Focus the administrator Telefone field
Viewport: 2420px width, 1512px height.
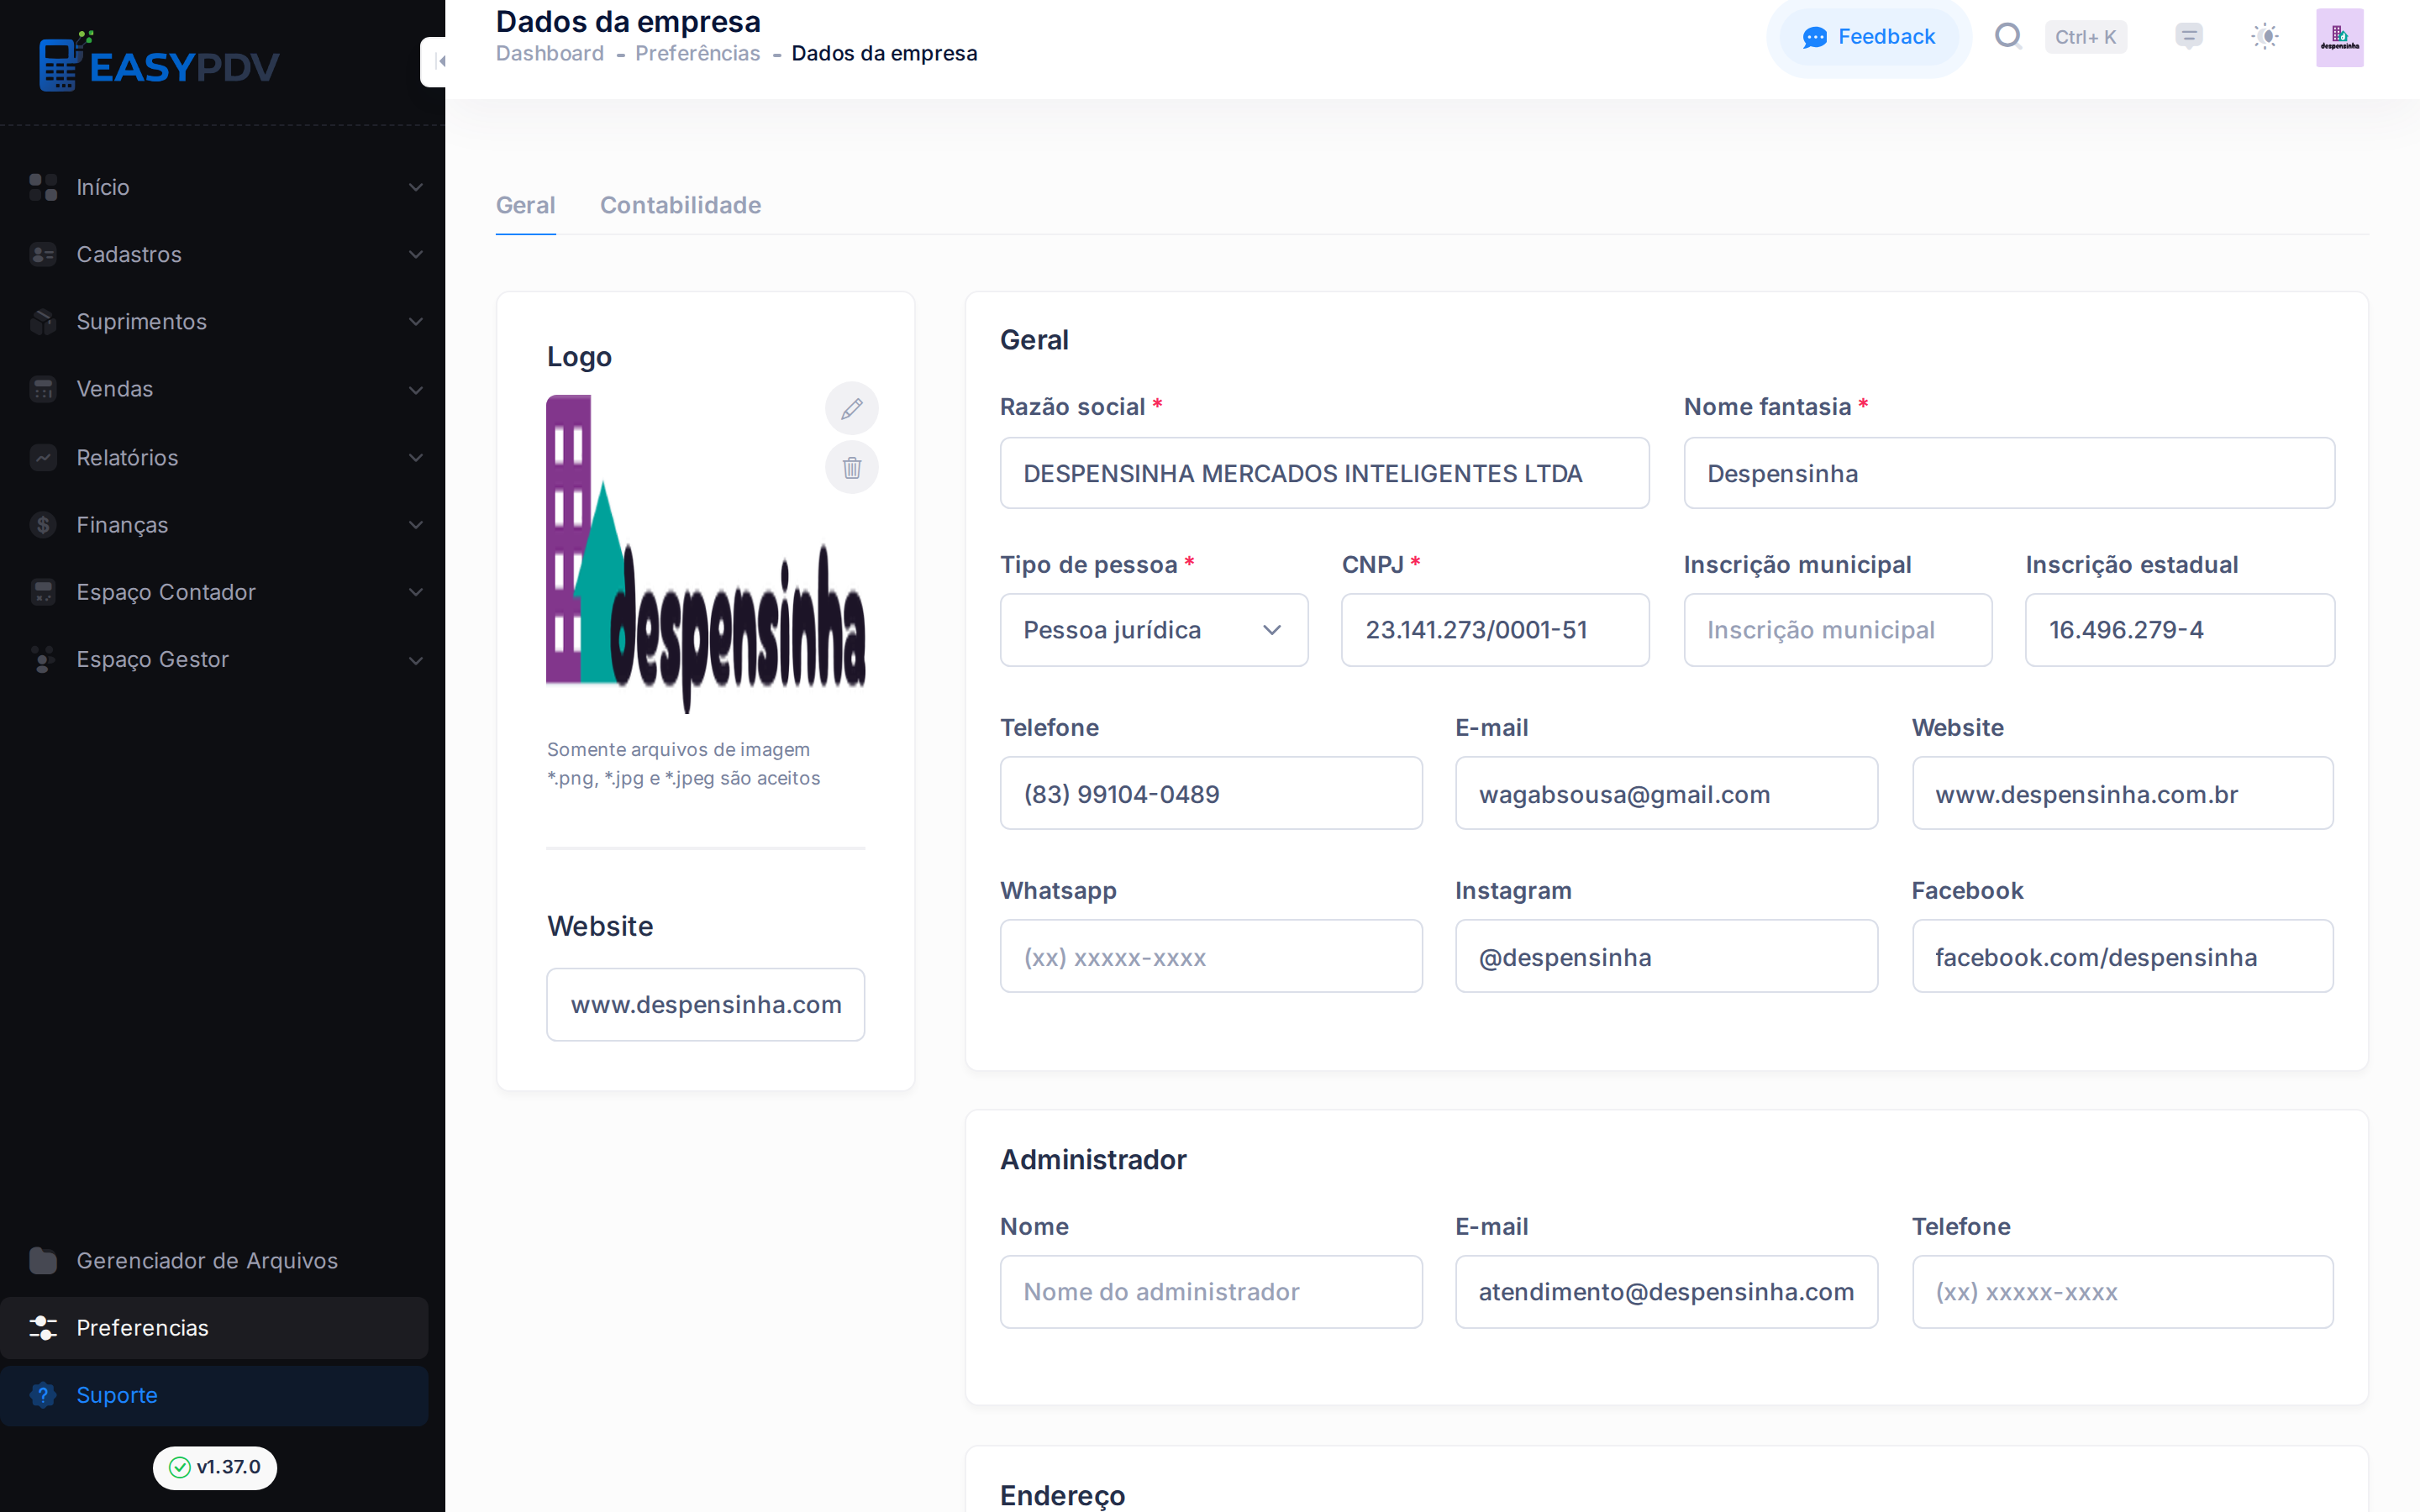point(2122,1291)
